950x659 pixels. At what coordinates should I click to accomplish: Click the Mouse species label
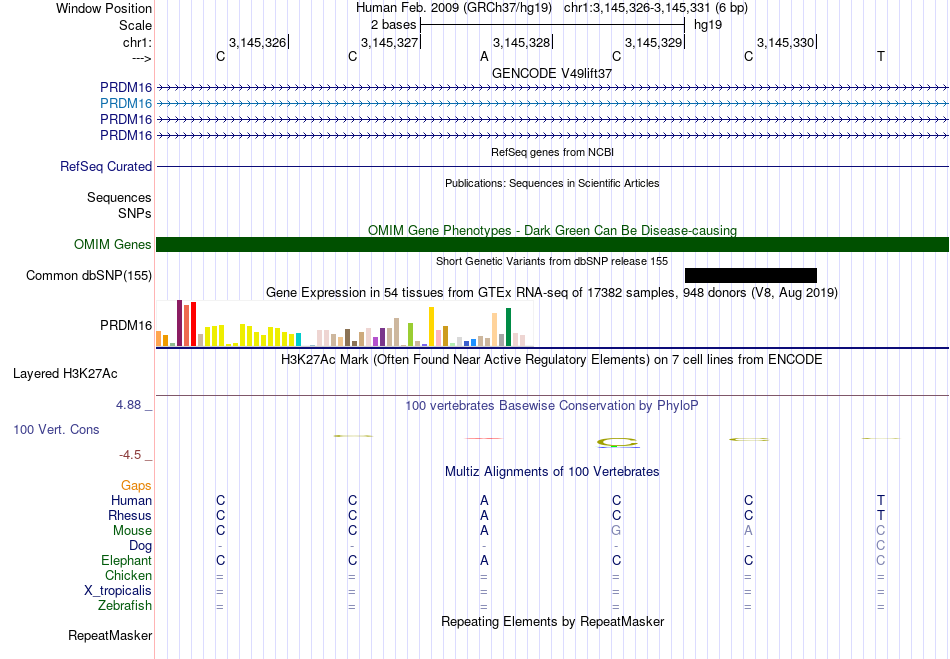click(x=132, y=531)
